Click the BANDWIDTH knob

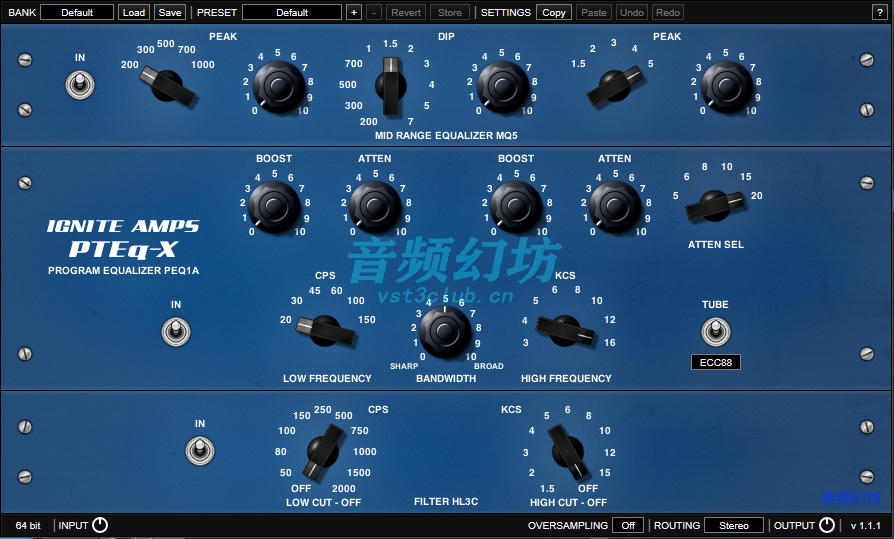click(x=445, y=331)
